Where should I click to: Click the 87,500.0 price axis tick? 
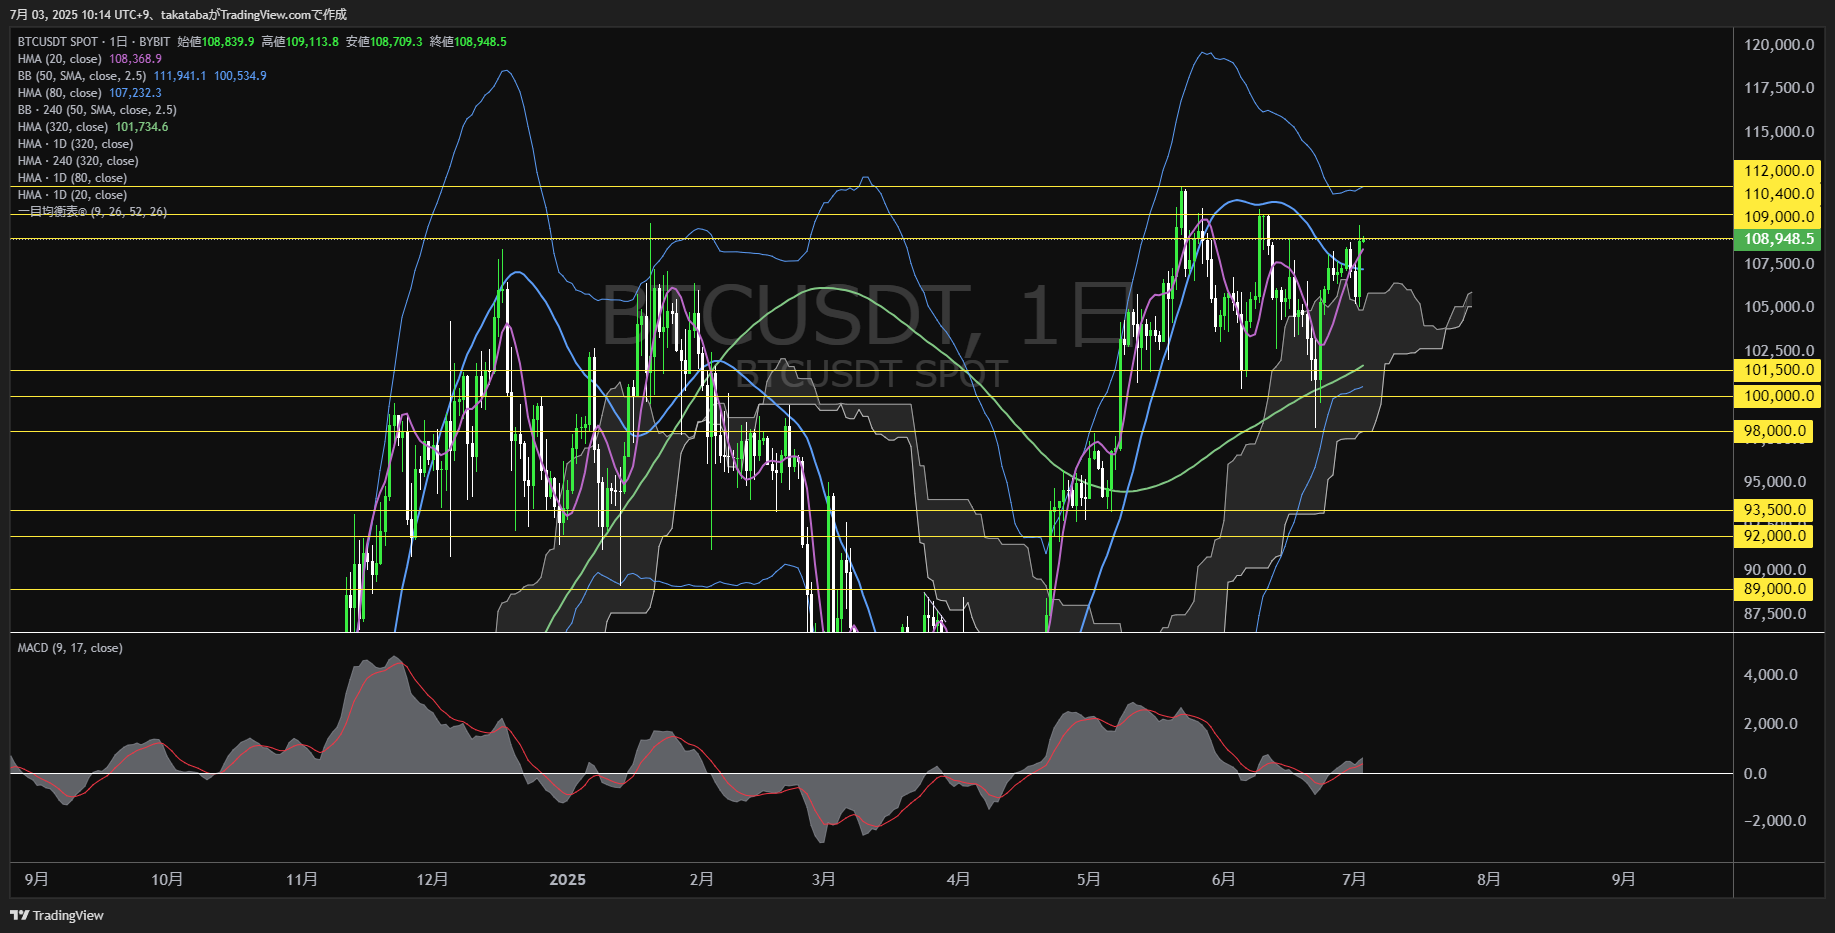coord(1775,614)
